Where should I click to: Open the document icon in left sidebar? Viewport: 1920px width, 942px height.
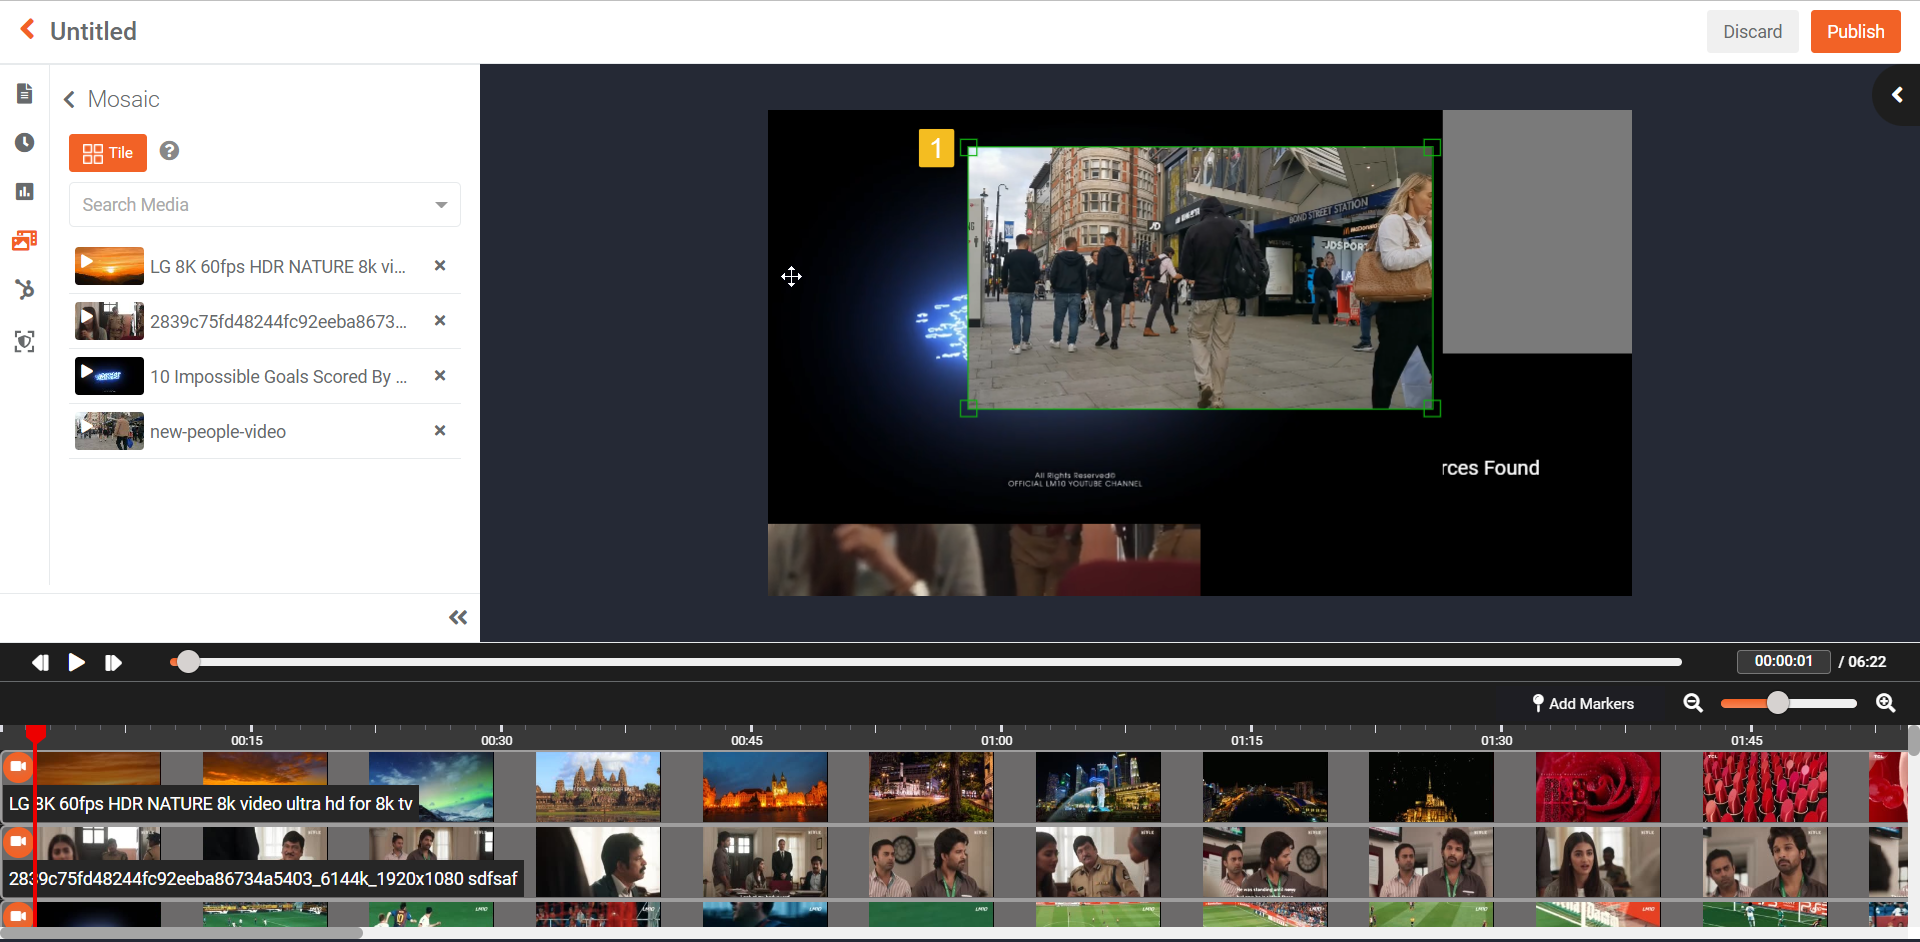point(25,94)
